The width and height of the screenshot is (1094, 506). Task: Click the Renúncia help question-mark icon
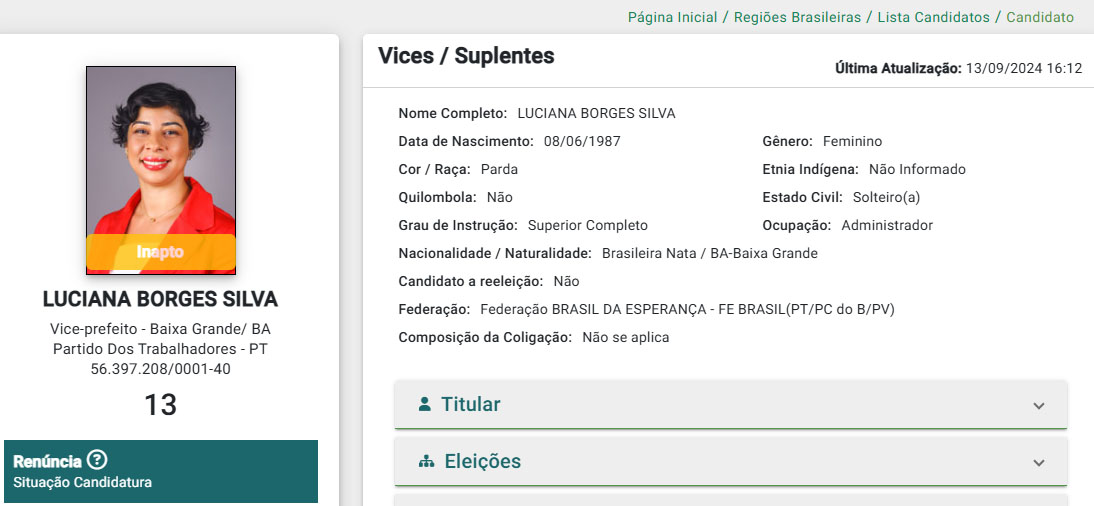(98, 460)
